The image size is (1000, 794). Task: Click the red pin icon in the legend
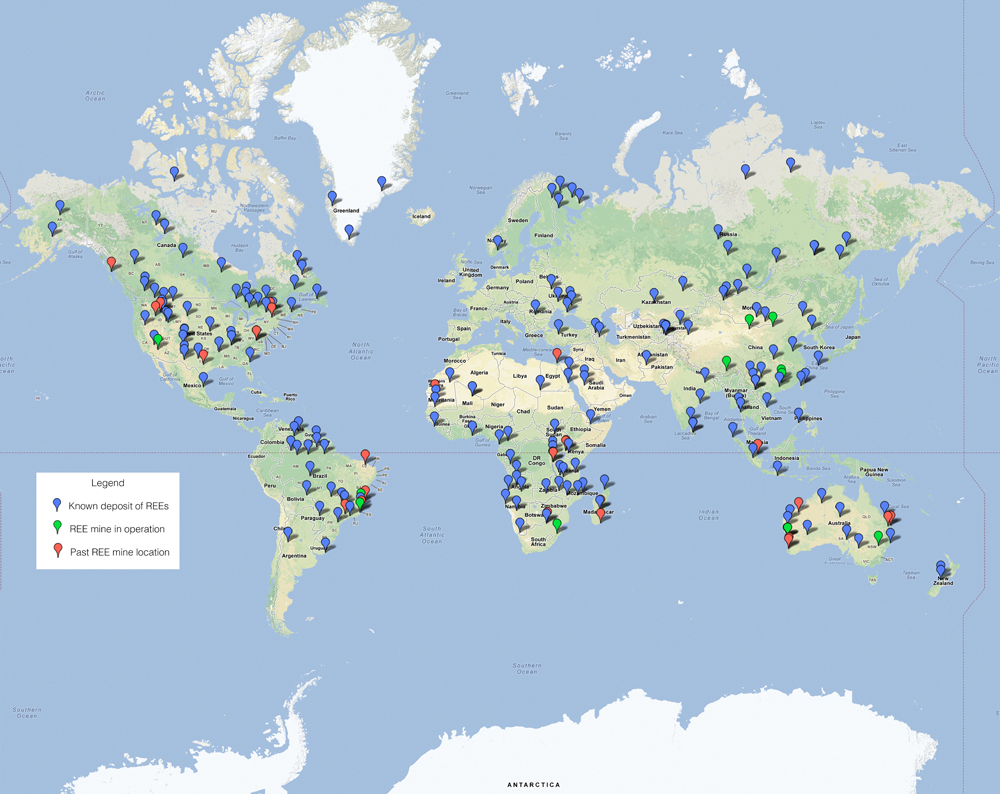coord(57,550)
